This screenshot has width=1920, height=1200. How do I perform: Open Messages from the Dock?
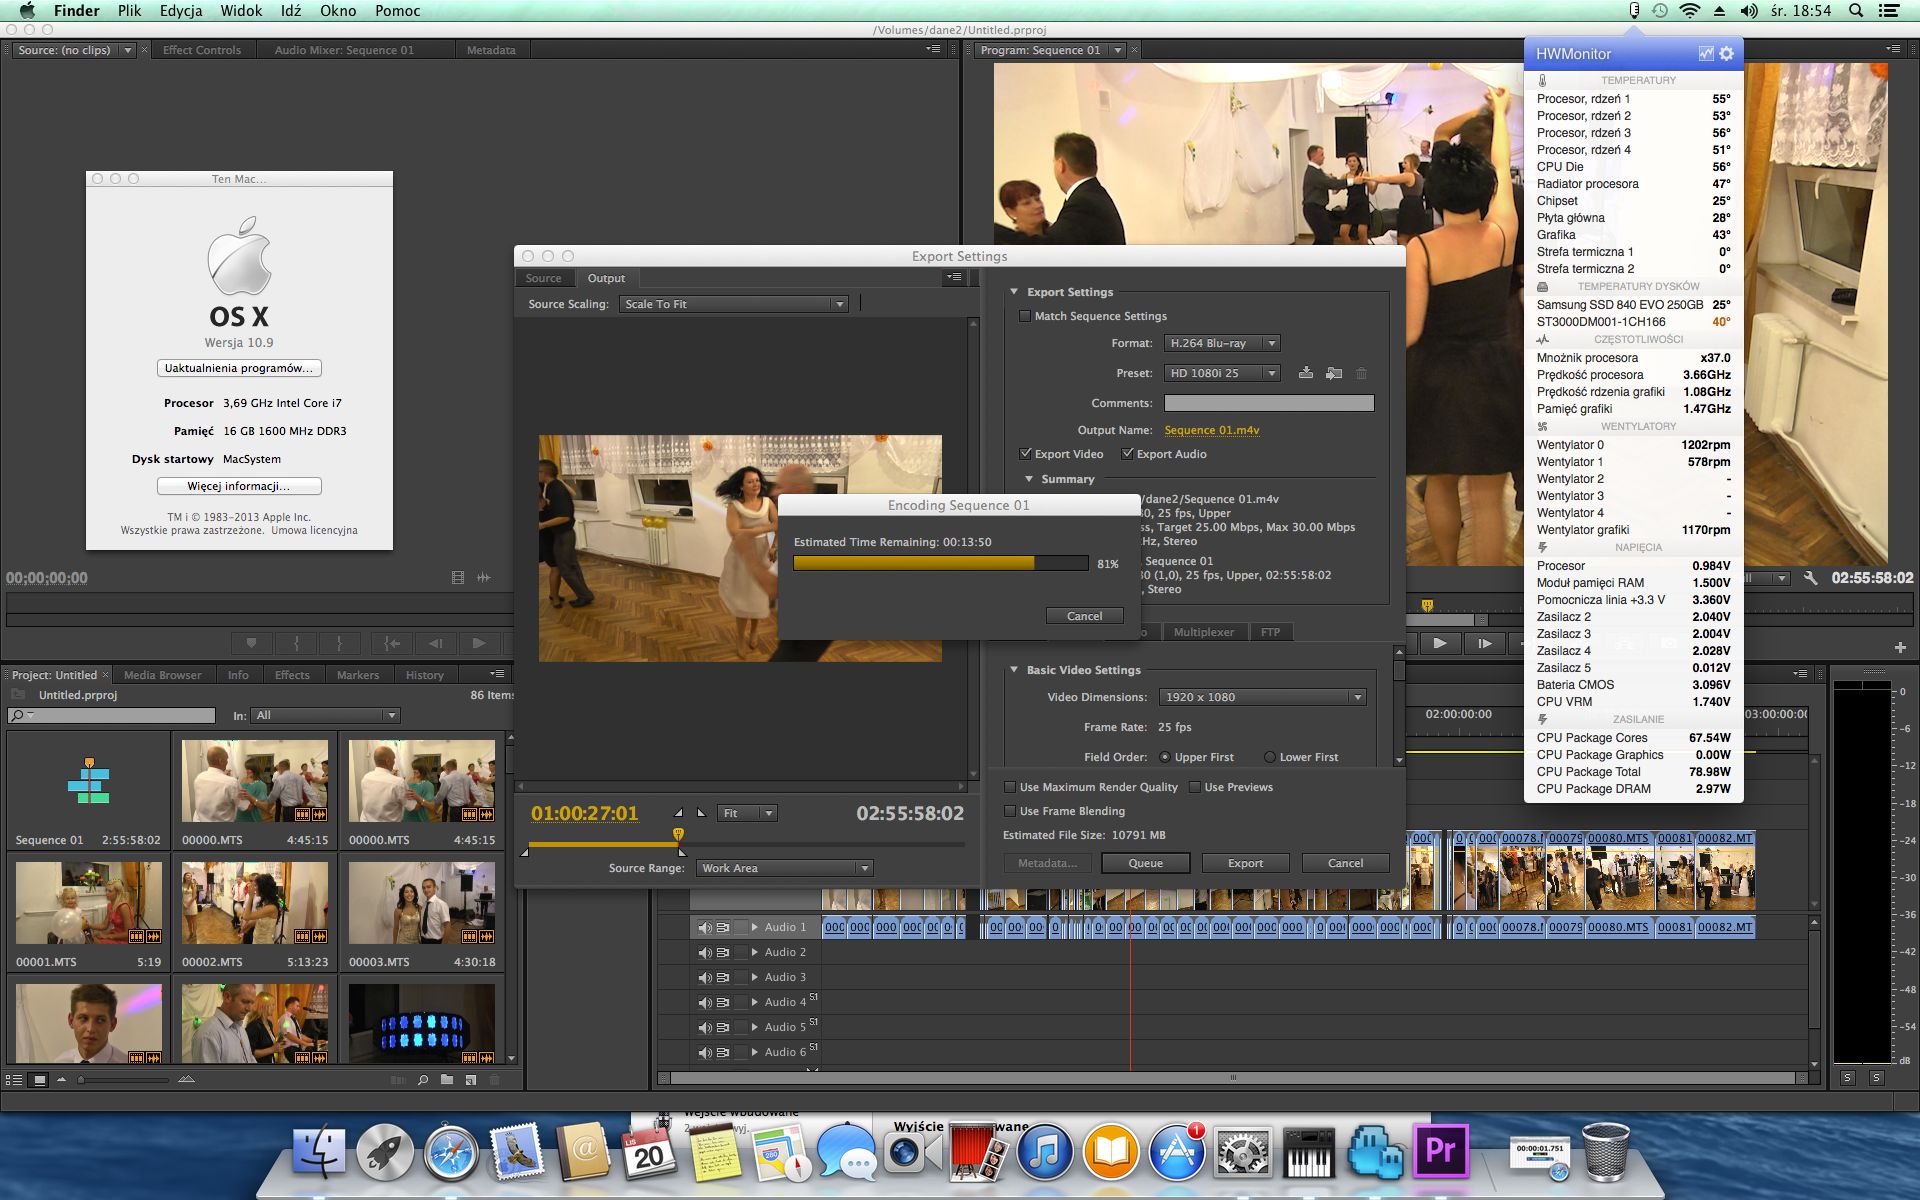click(x=846, y=1153)
